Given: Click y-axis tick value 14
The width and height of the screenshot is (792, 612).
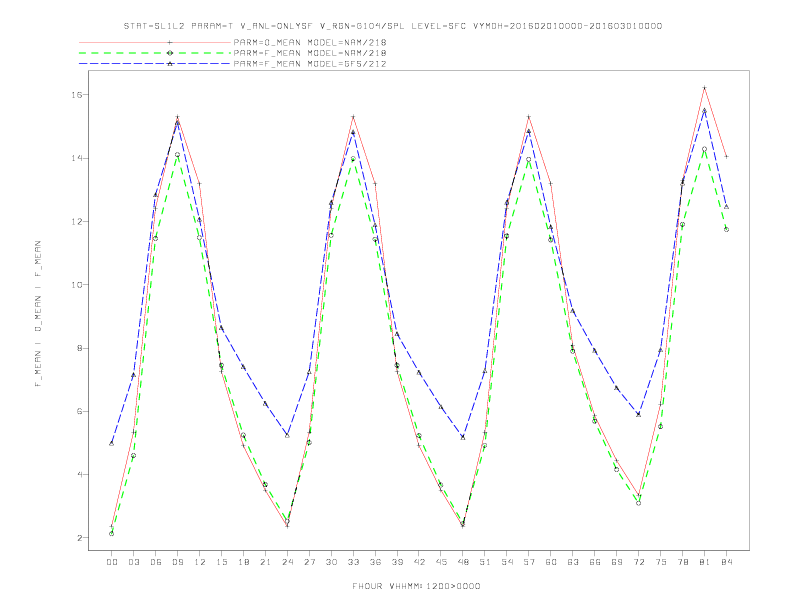Looking at the screenshot, I should click(x=77, y=158).
